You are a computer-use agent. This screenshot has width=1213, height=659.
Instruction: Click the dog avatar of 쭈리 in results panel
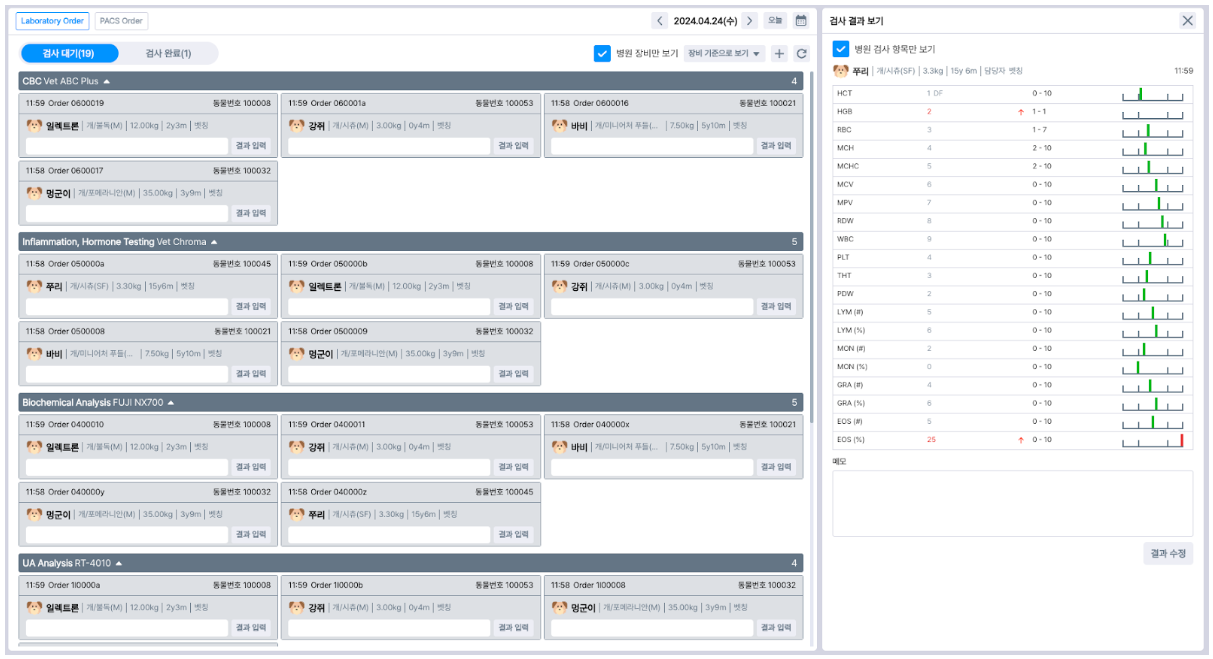pos(841,71)
